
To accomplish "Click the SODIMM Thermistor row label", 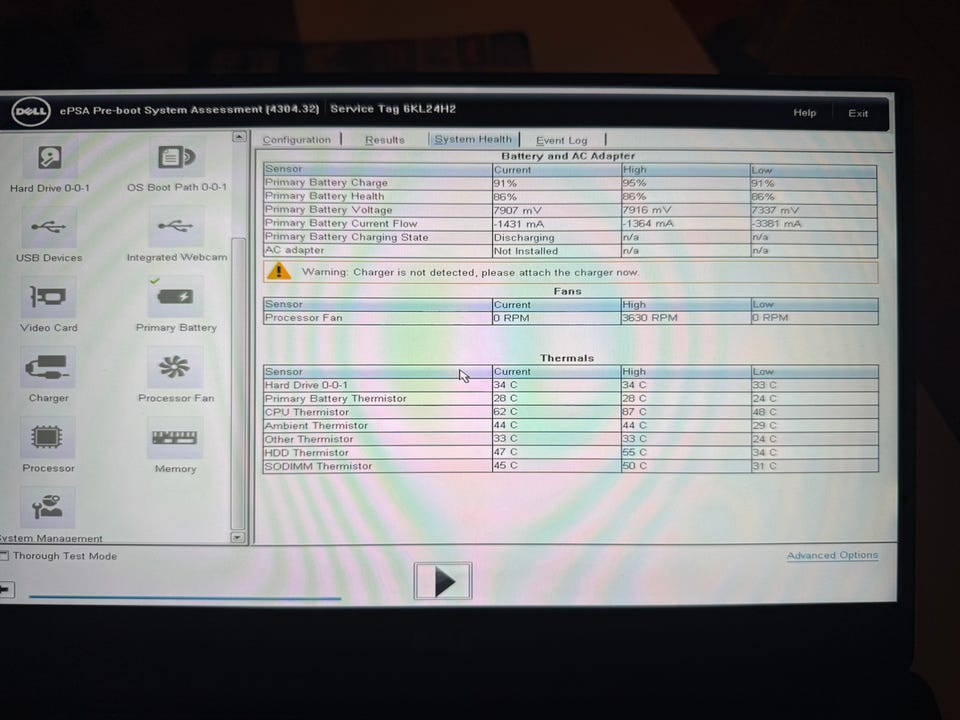I will pos(318,466).
